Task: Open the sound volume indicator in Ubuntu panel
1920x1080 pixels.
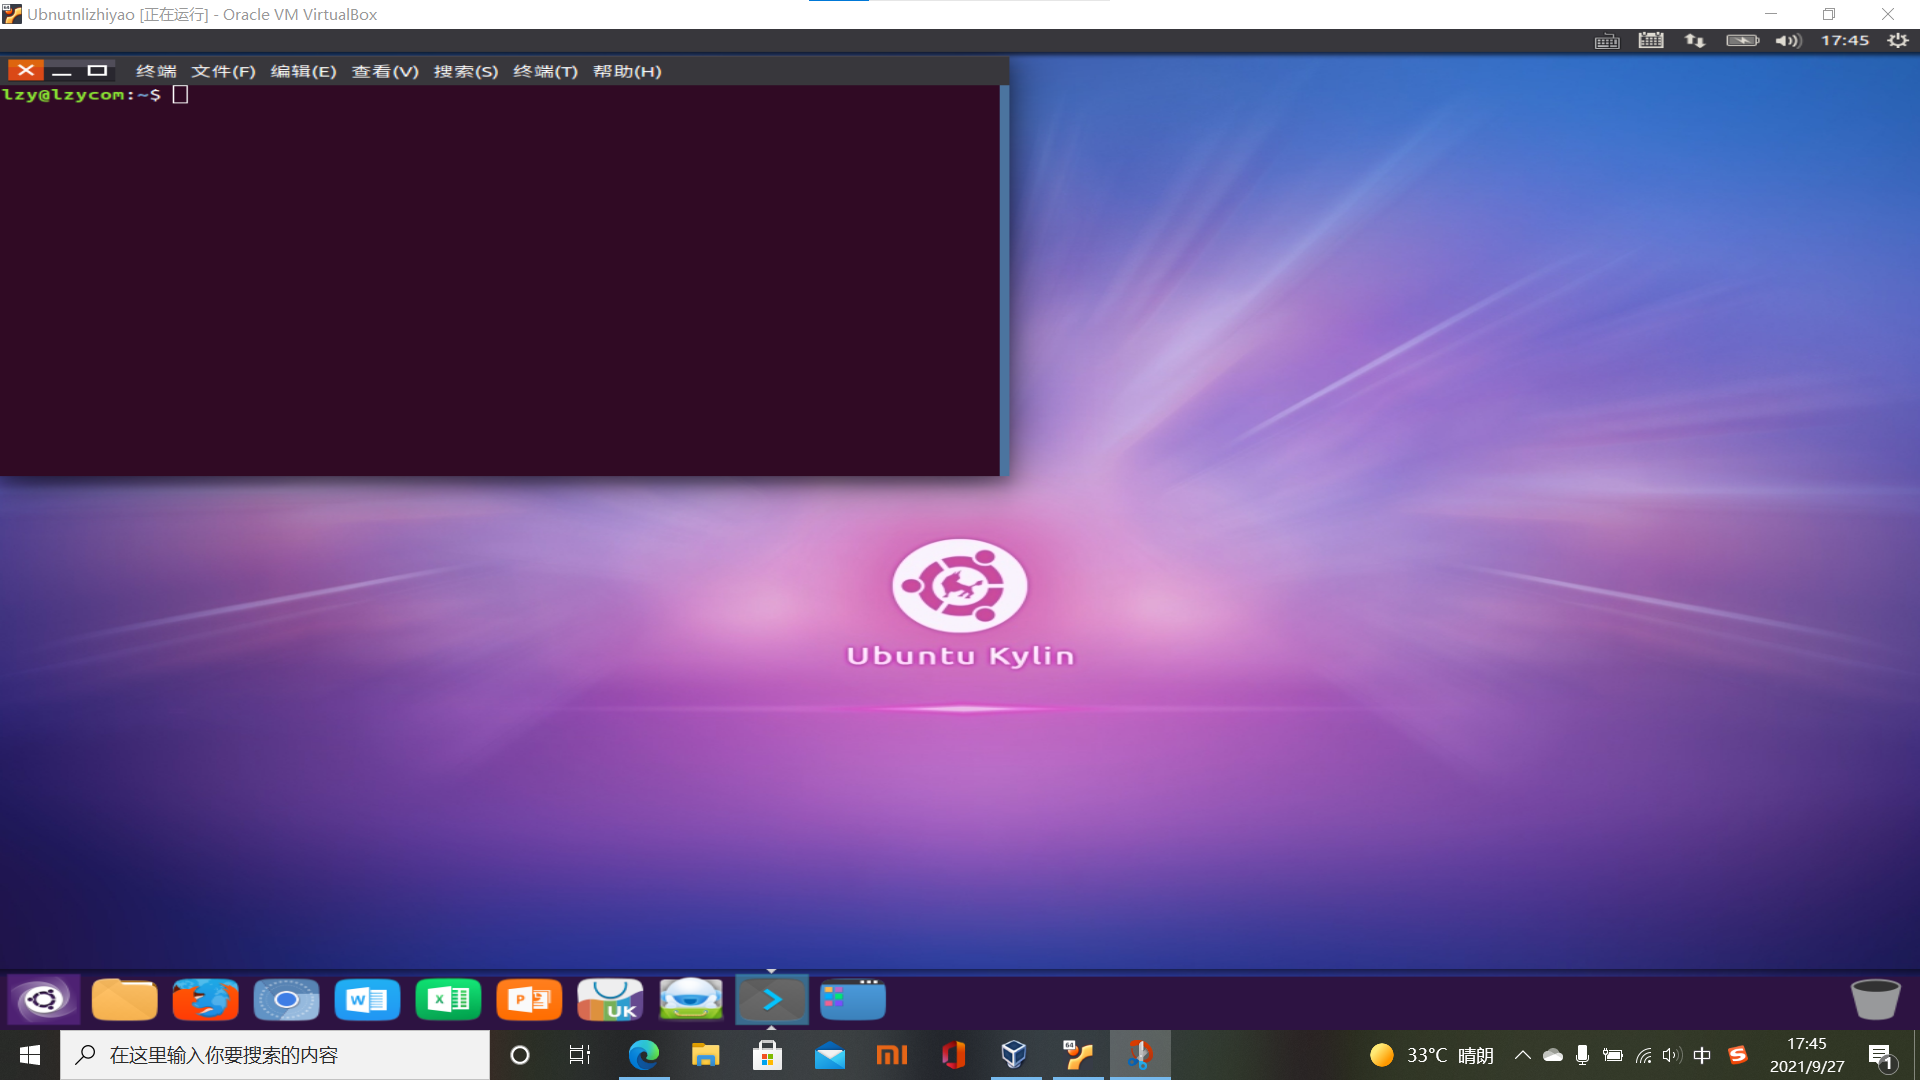Action: [1788, 40]
